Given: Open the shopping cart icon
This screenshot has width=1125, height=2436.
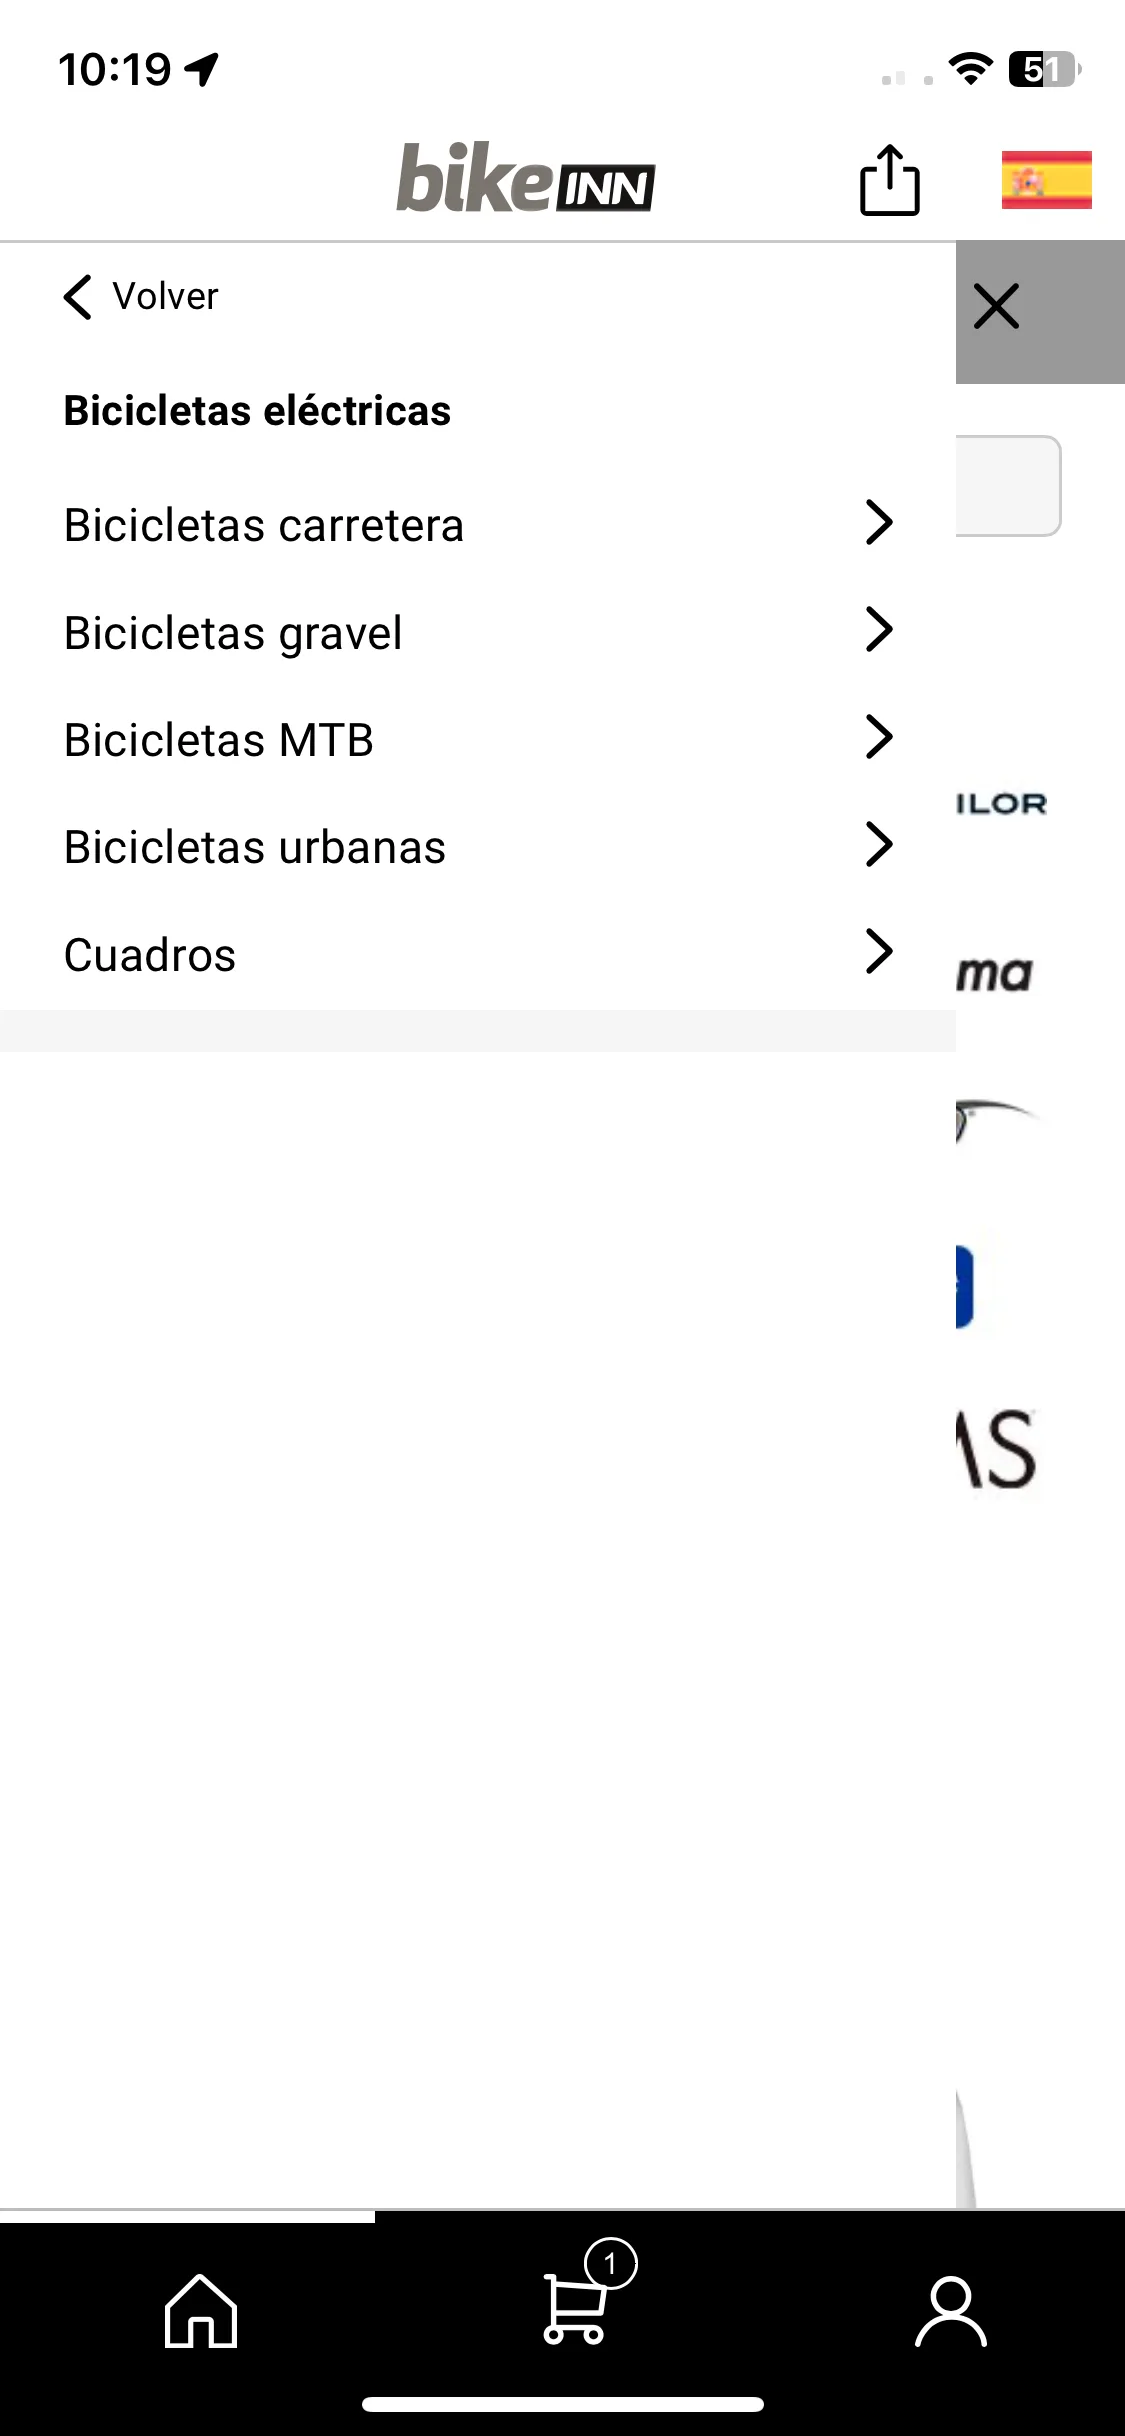Looking at the screenshot, I should [574, 2308].
